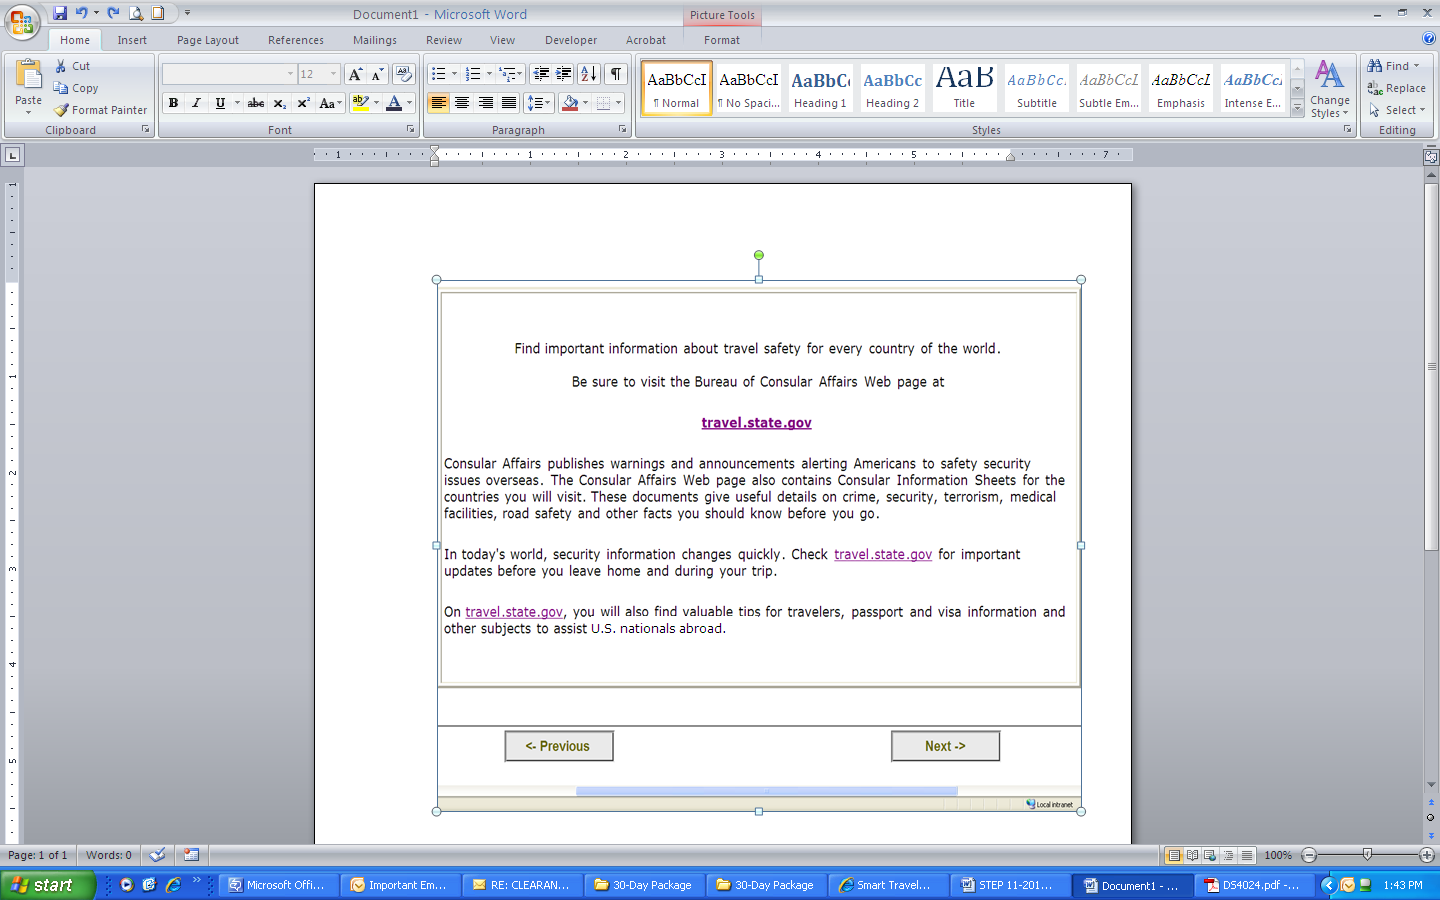Decrease paragraph indent
Image resolution: width=1440 pixels, height=900 pixels.
[x=541, y=74]
